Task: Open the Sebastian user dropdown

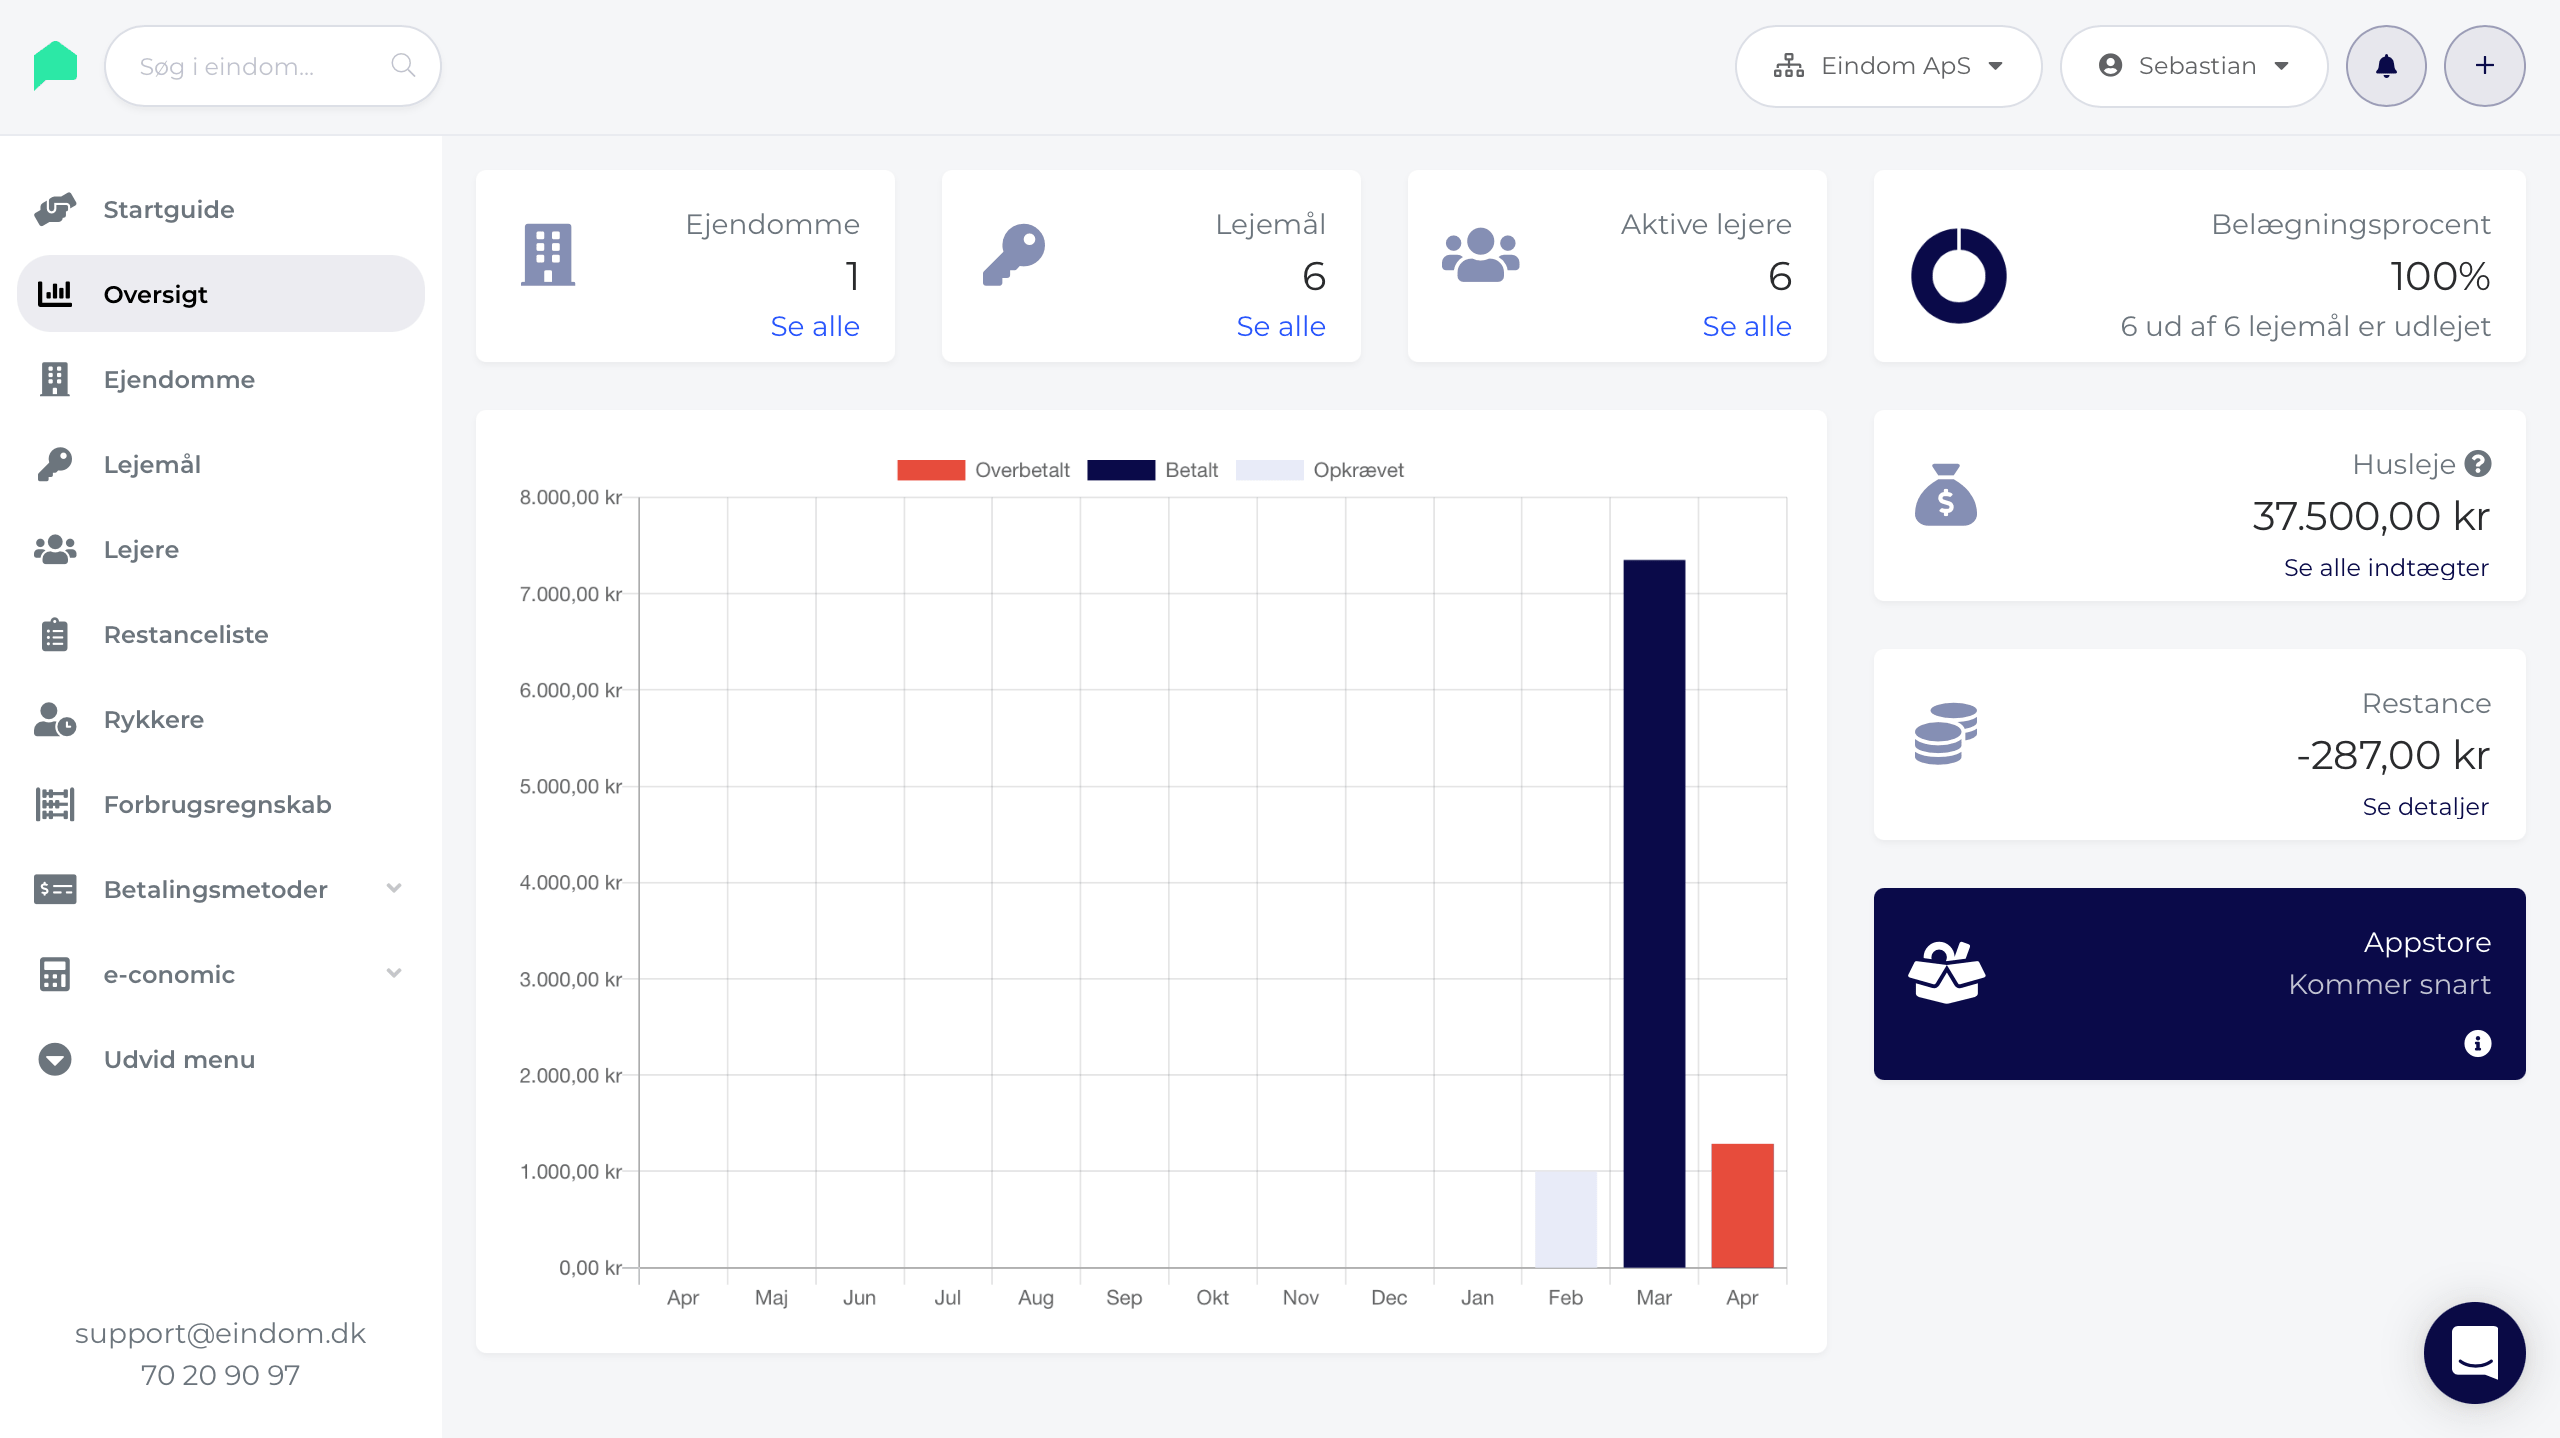Action: coord(2193,66)
